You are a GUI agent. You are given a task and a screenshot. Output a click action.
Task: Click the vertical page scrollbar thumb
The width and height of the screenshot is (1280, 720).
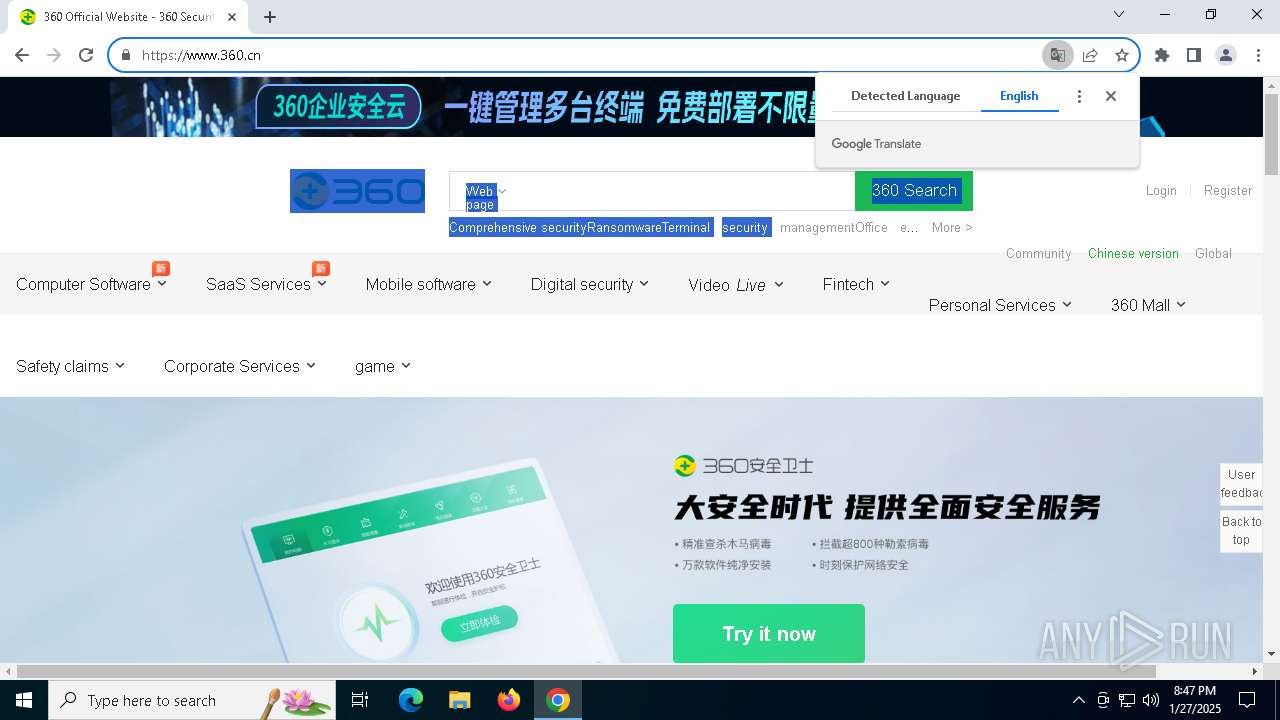pos(1271,133)
